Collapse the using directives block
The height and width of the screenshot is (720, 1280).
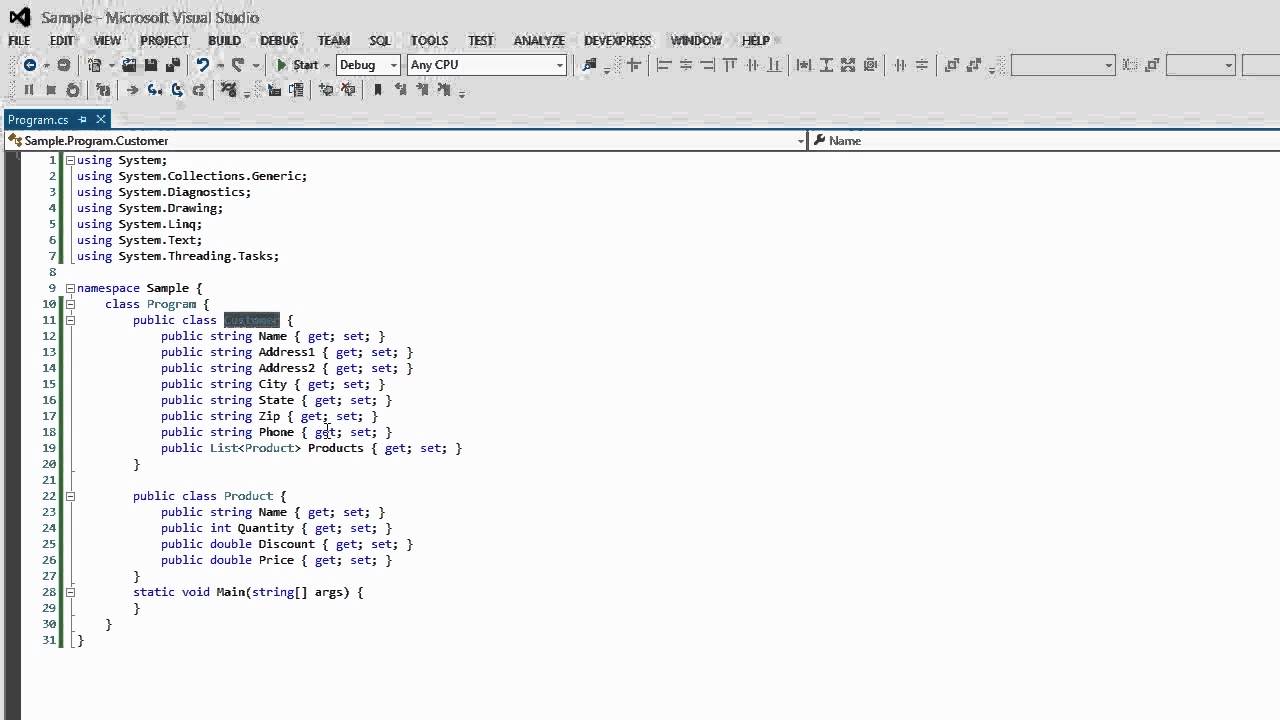(70, 160)
